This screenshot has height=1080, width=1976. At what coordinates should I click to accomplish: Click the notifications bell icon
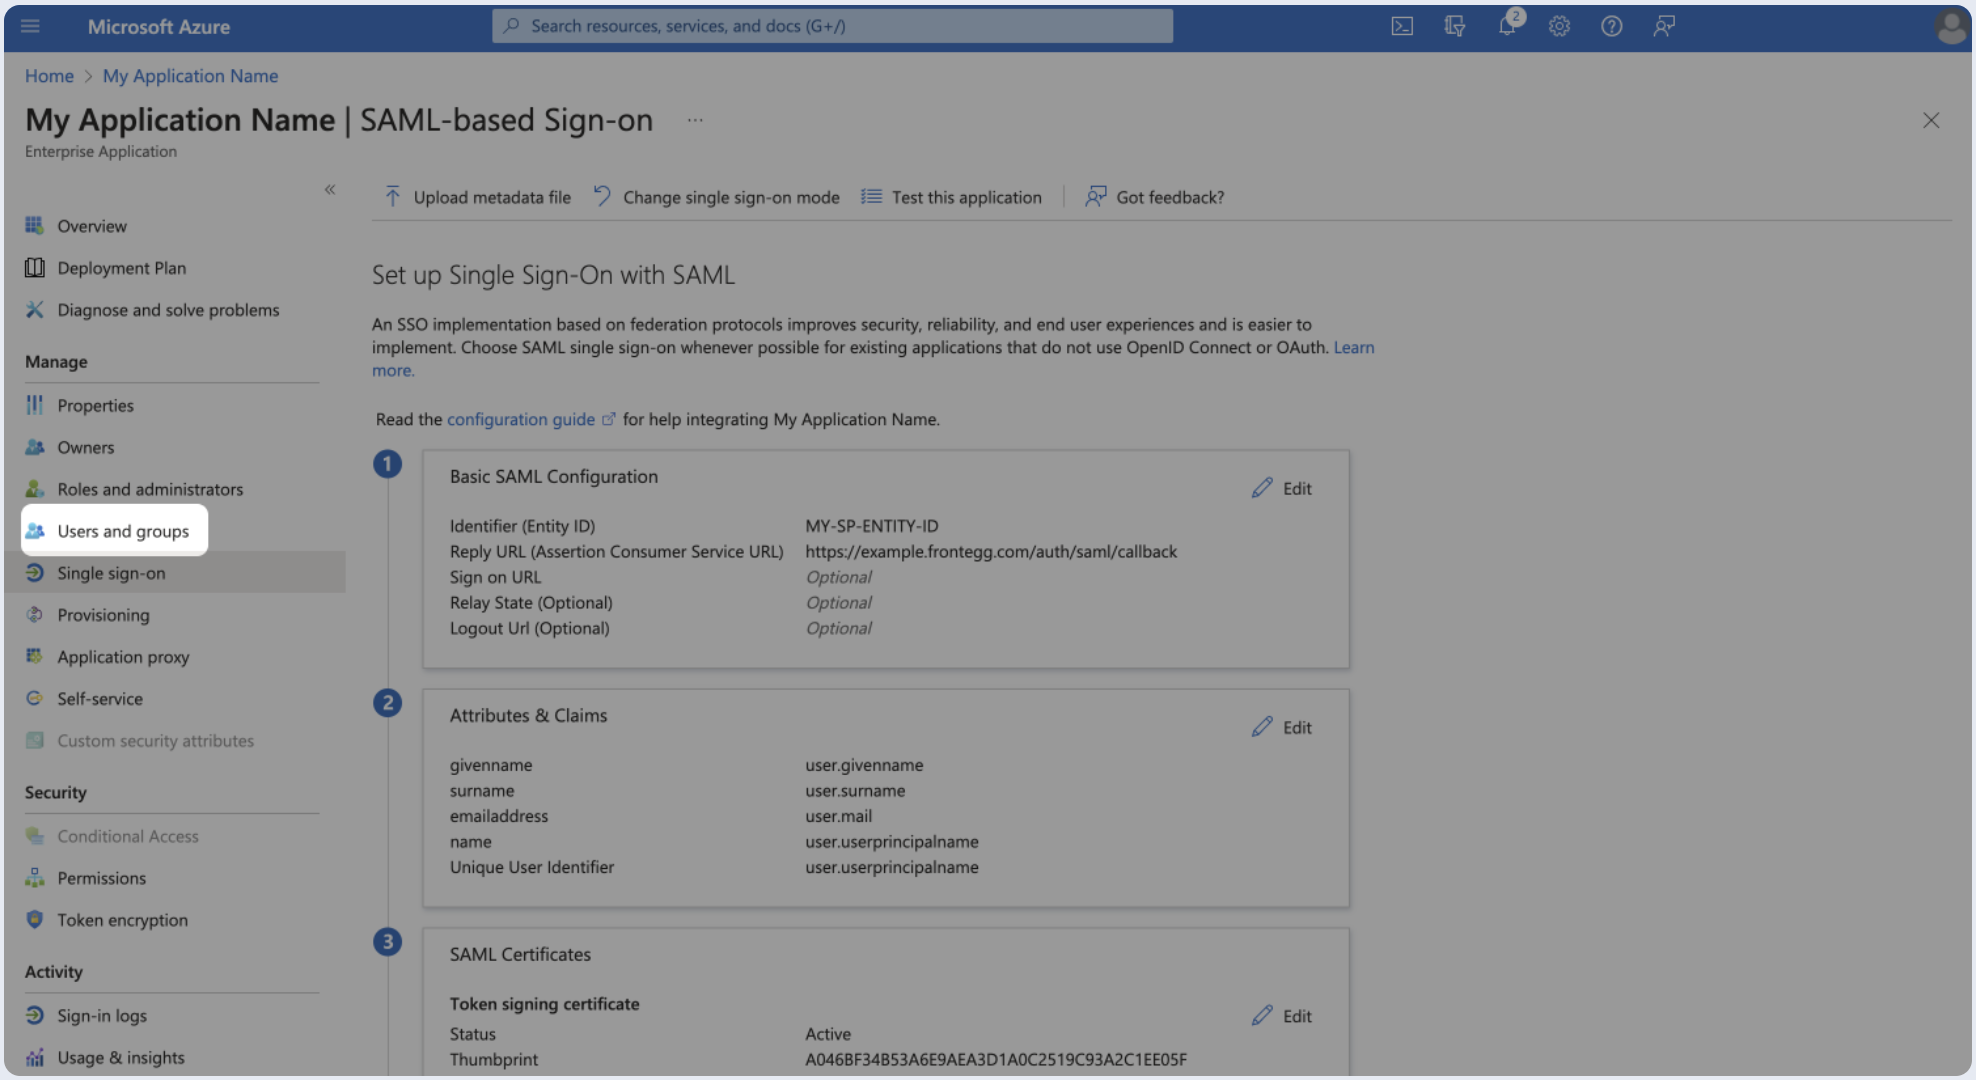tap(1507, 26)
